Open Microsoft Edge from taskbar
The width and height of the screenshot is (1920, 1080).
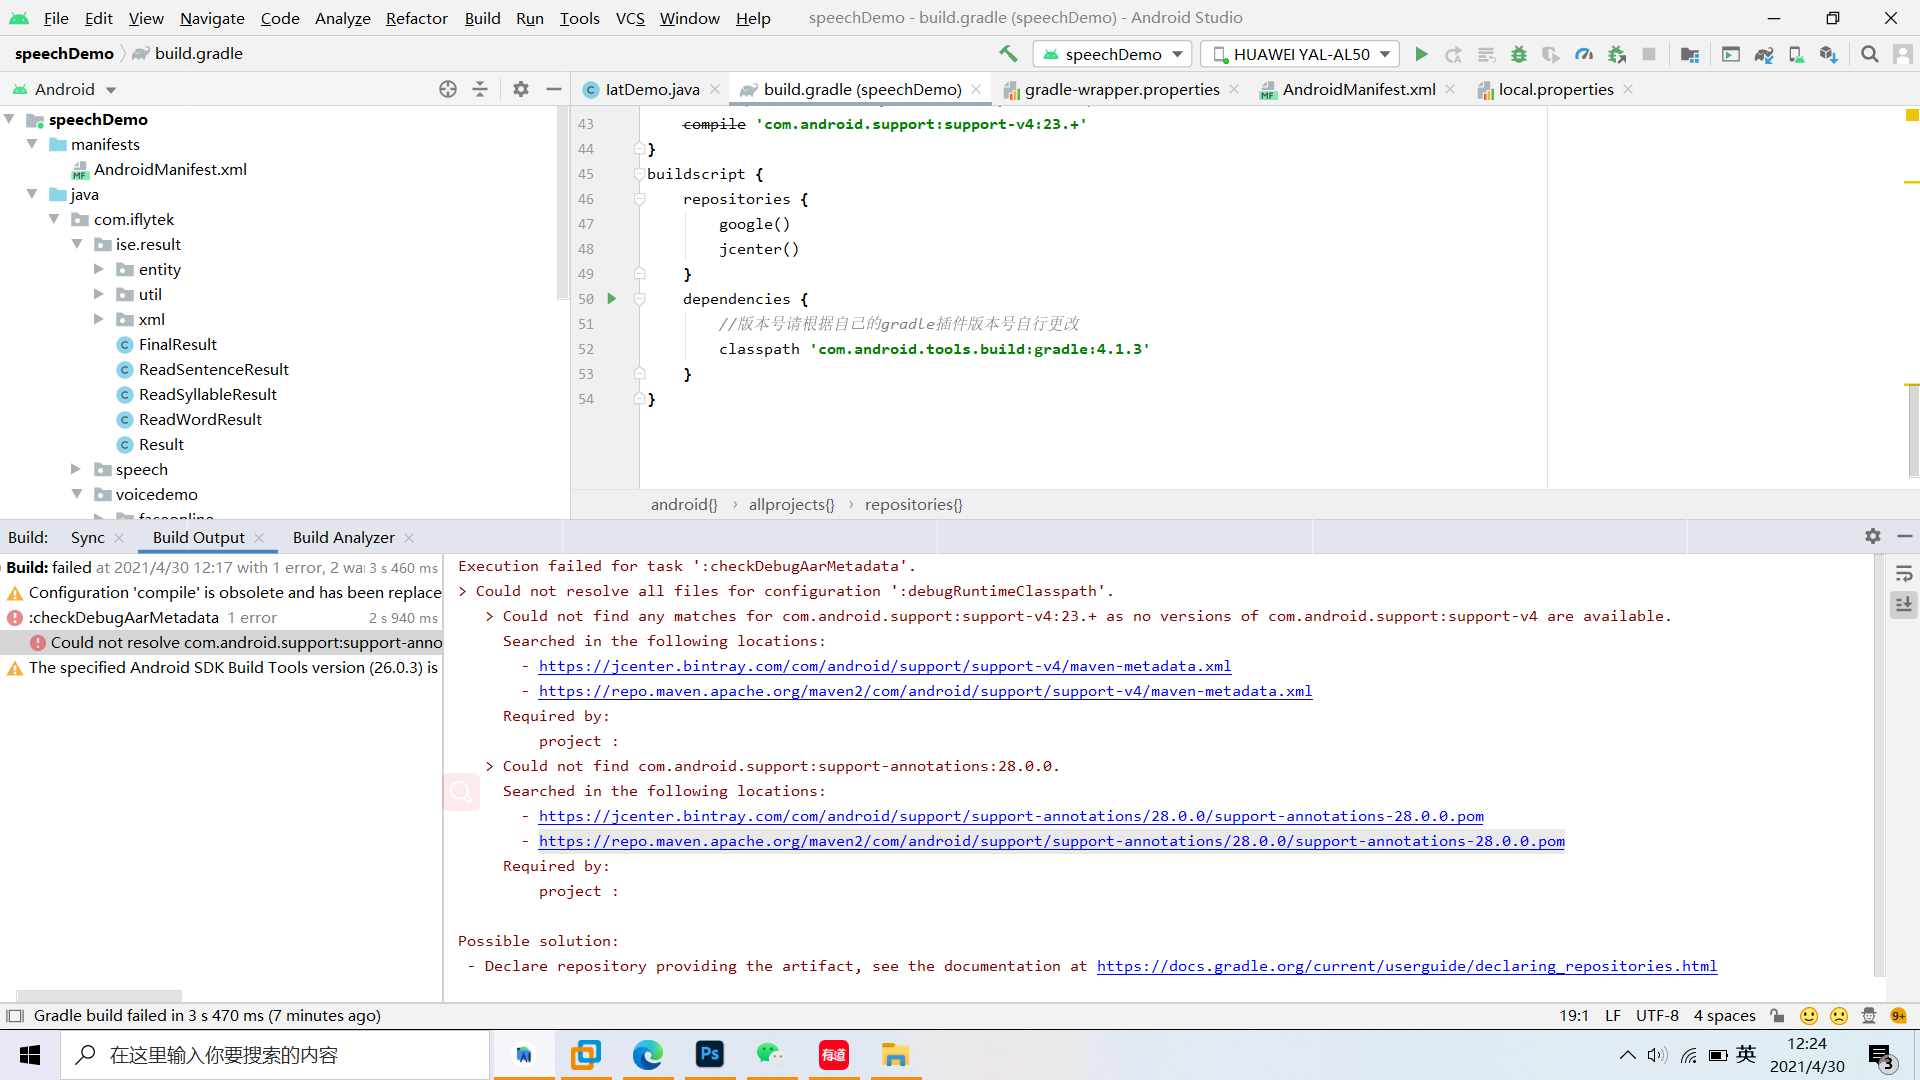[x=648, y=1055]
